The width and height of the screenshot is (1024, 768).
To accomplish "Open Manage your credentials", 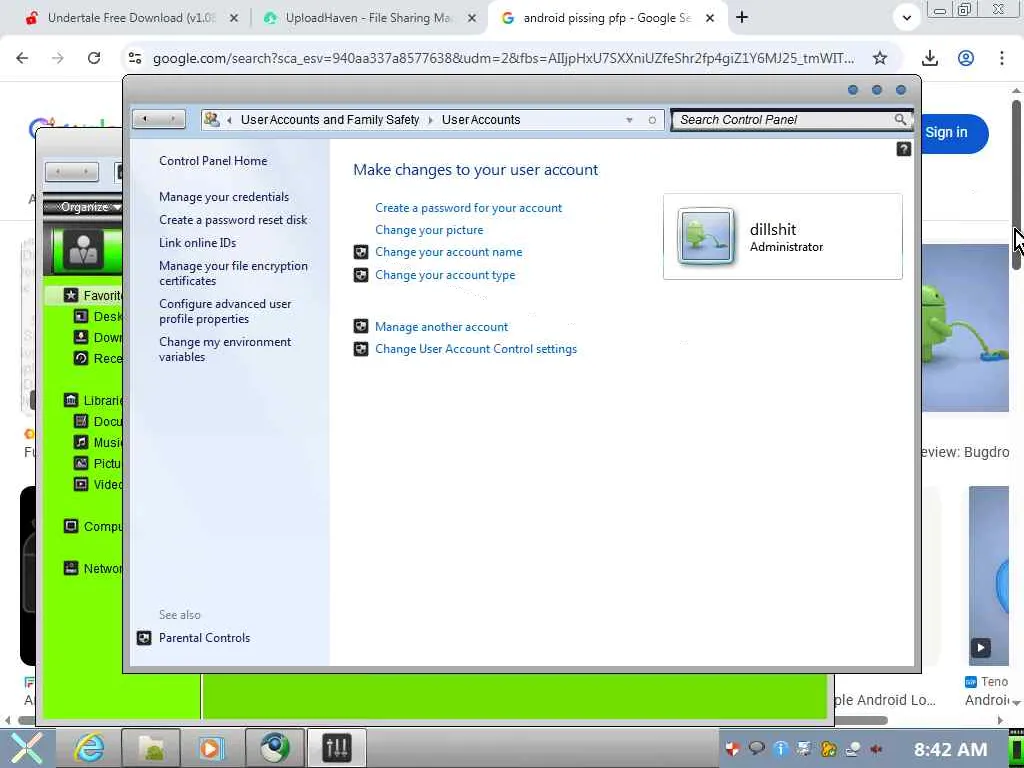I will [224, 197].
